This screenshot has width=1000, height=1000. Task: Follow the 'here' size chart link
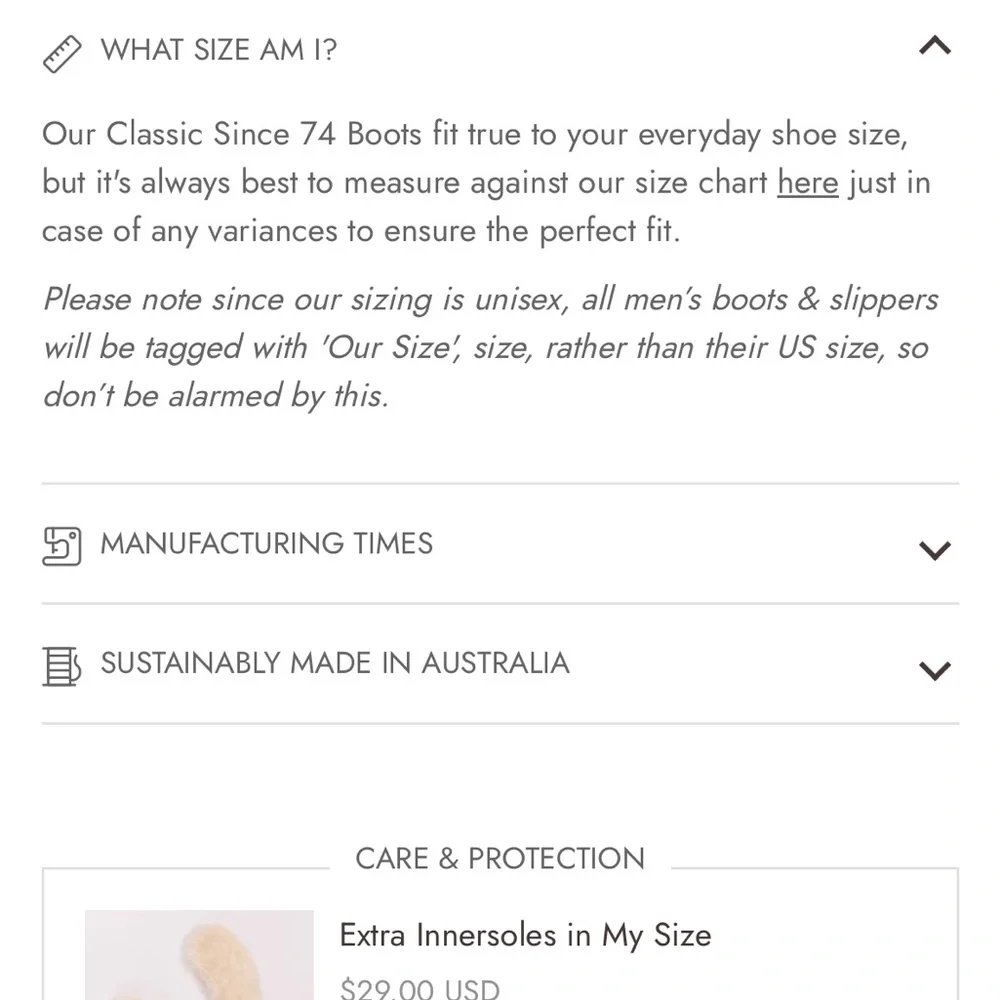tap(807, 184)
